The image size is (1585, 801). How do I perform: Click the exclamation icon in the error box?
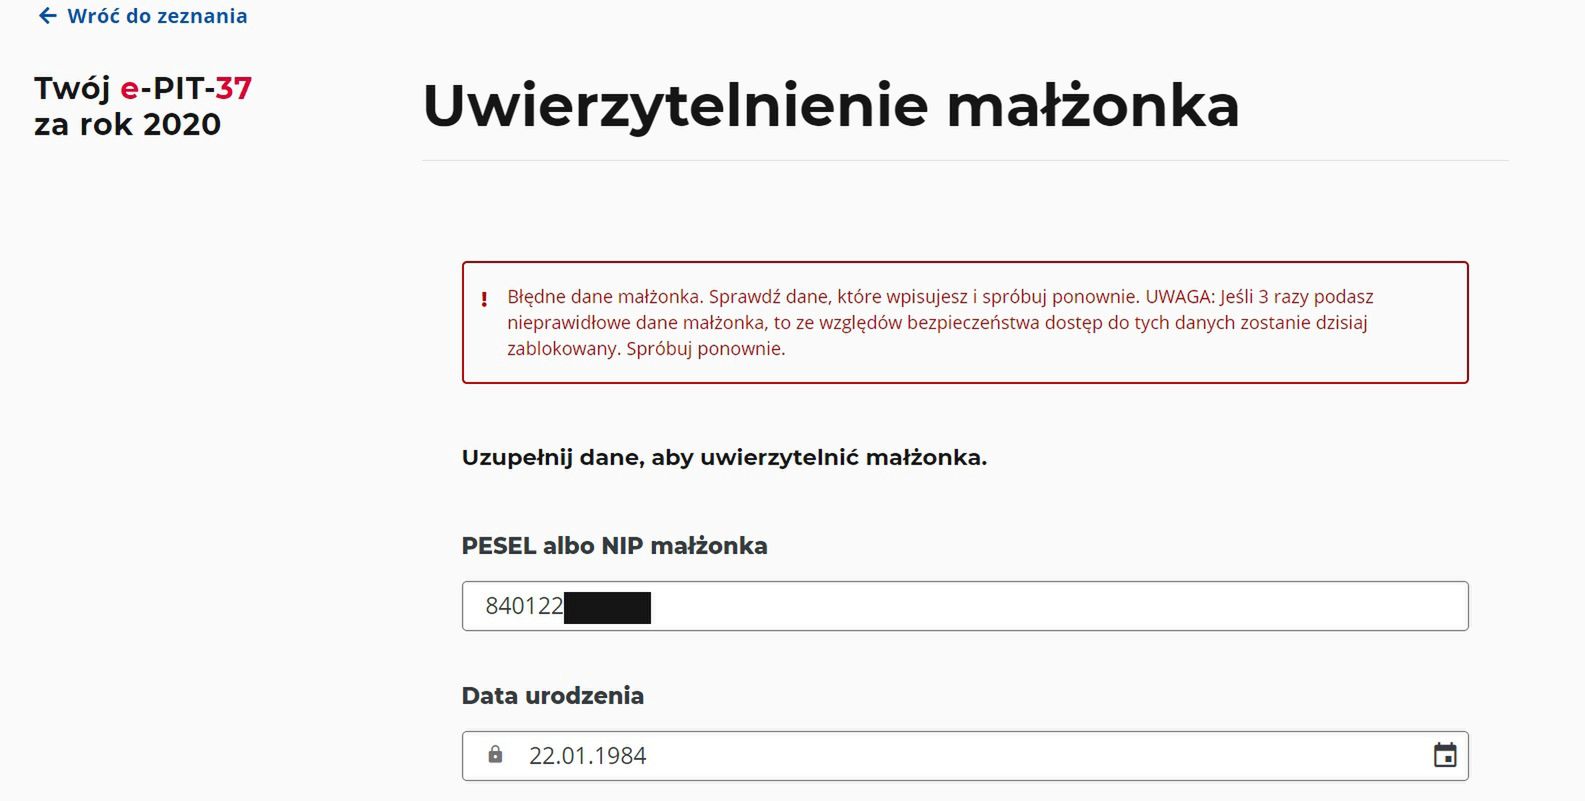click(x=485, y=297)
